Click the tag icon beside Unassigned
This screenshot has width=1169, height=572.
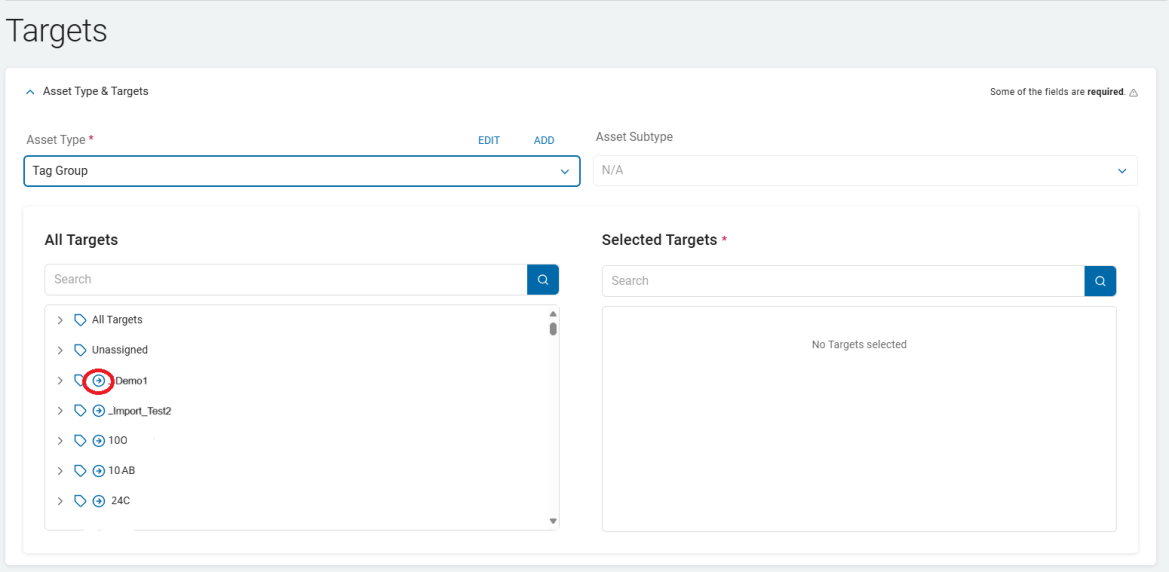(x=81, y=350)
